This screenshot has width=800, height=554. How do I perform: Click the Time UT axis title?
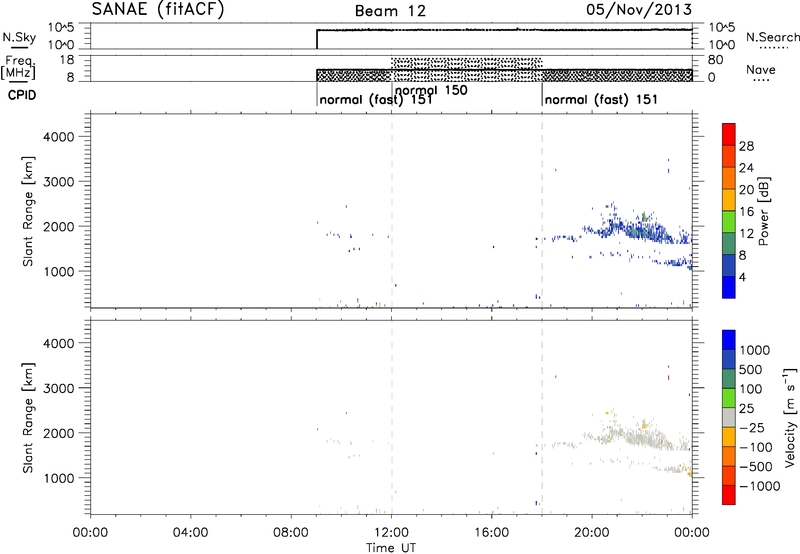pyautogui.click(x=391, y=547)
